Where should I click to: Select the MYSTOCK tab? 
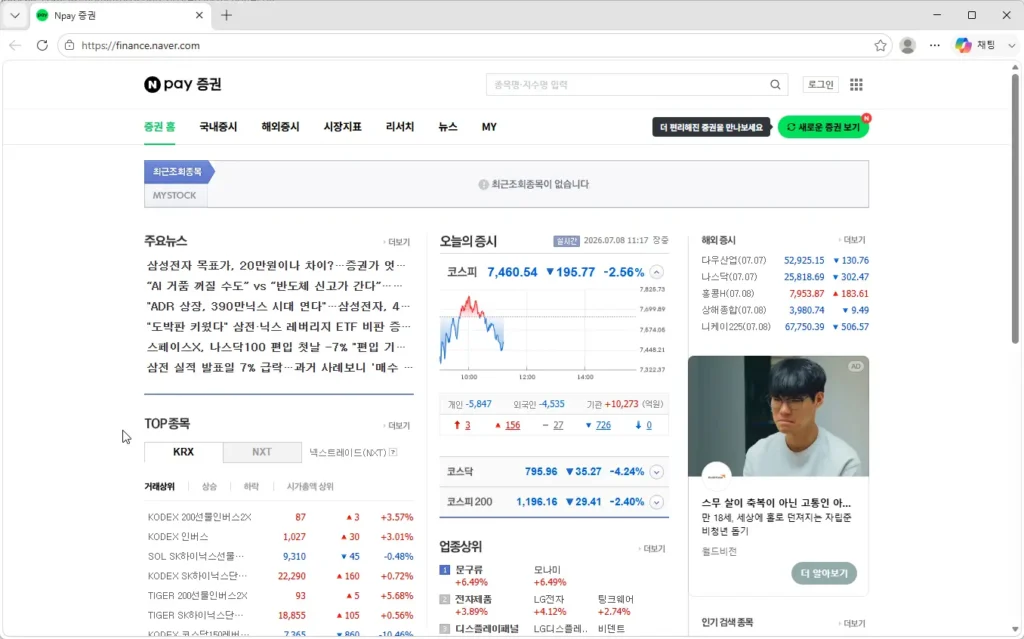click(174, 195)
